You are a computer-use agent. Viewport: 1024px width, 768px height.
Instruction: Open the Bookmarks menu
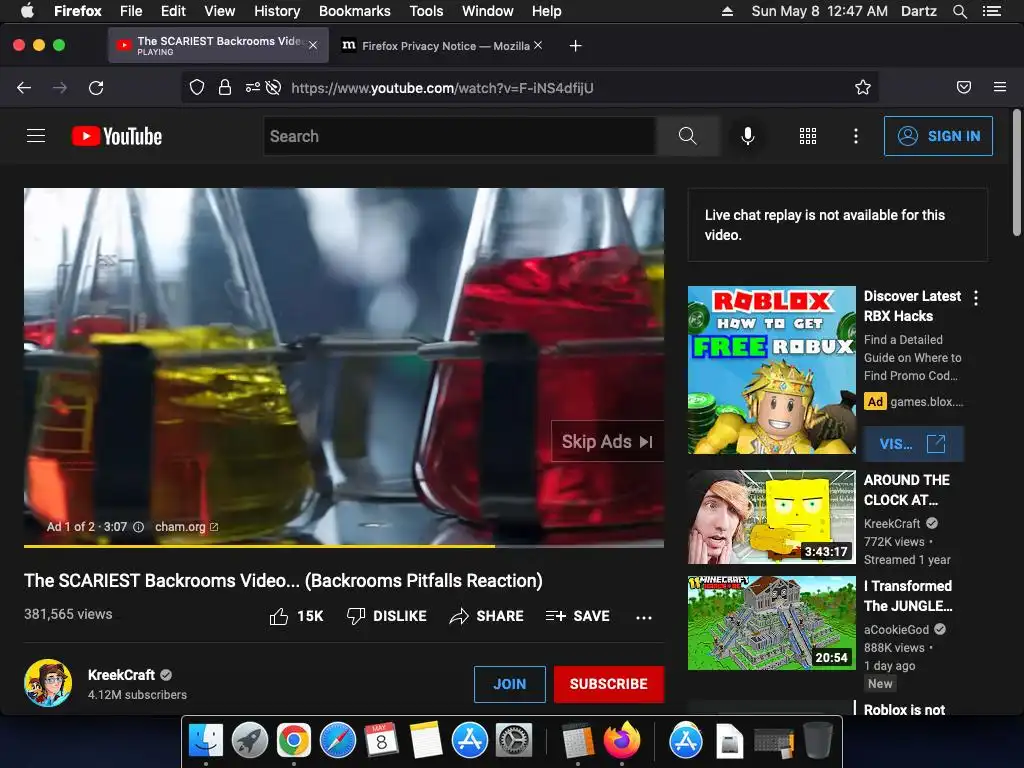pyautogui.click(x=355, y=11)
